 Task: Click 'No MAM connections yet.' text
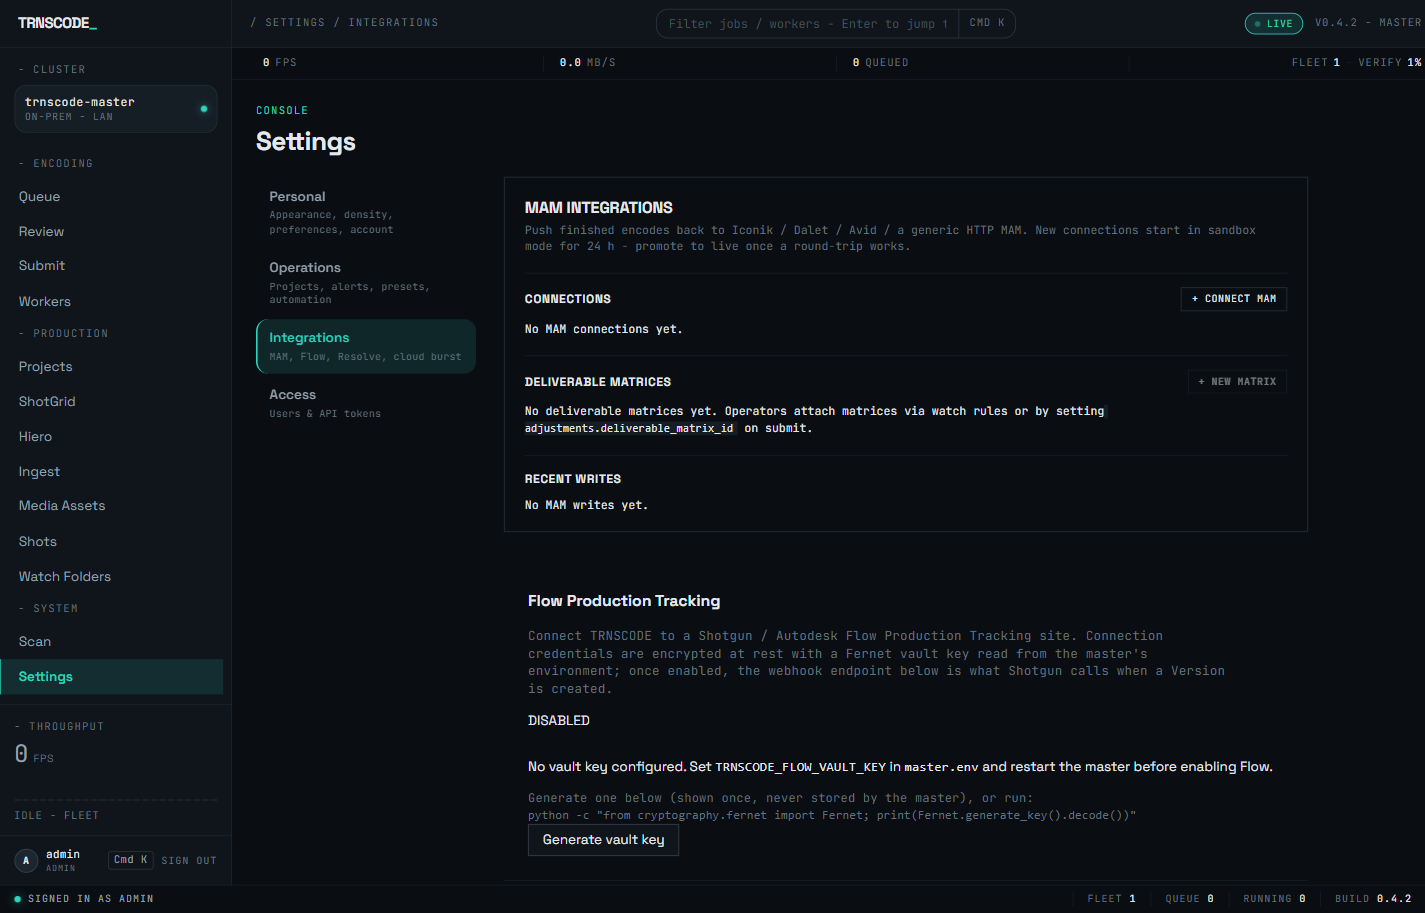click(603, 329)
